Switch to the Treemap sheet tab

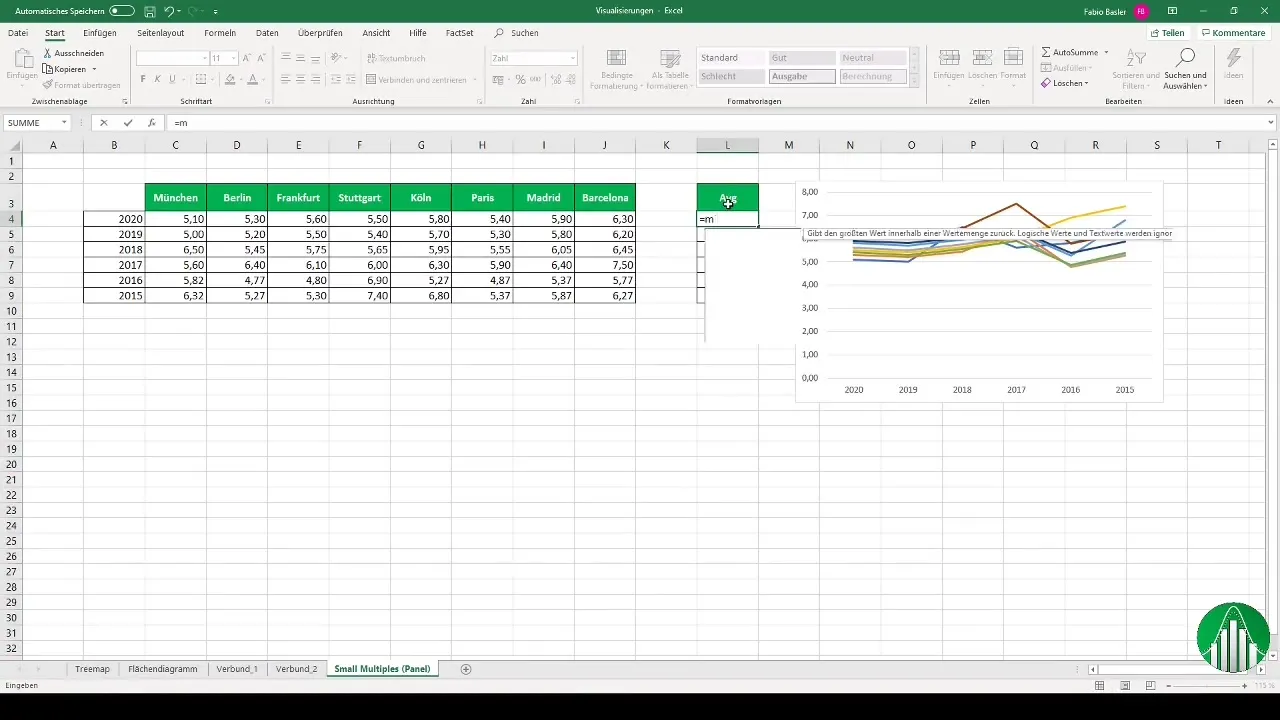pyautogui.click(x=93, y=668)
